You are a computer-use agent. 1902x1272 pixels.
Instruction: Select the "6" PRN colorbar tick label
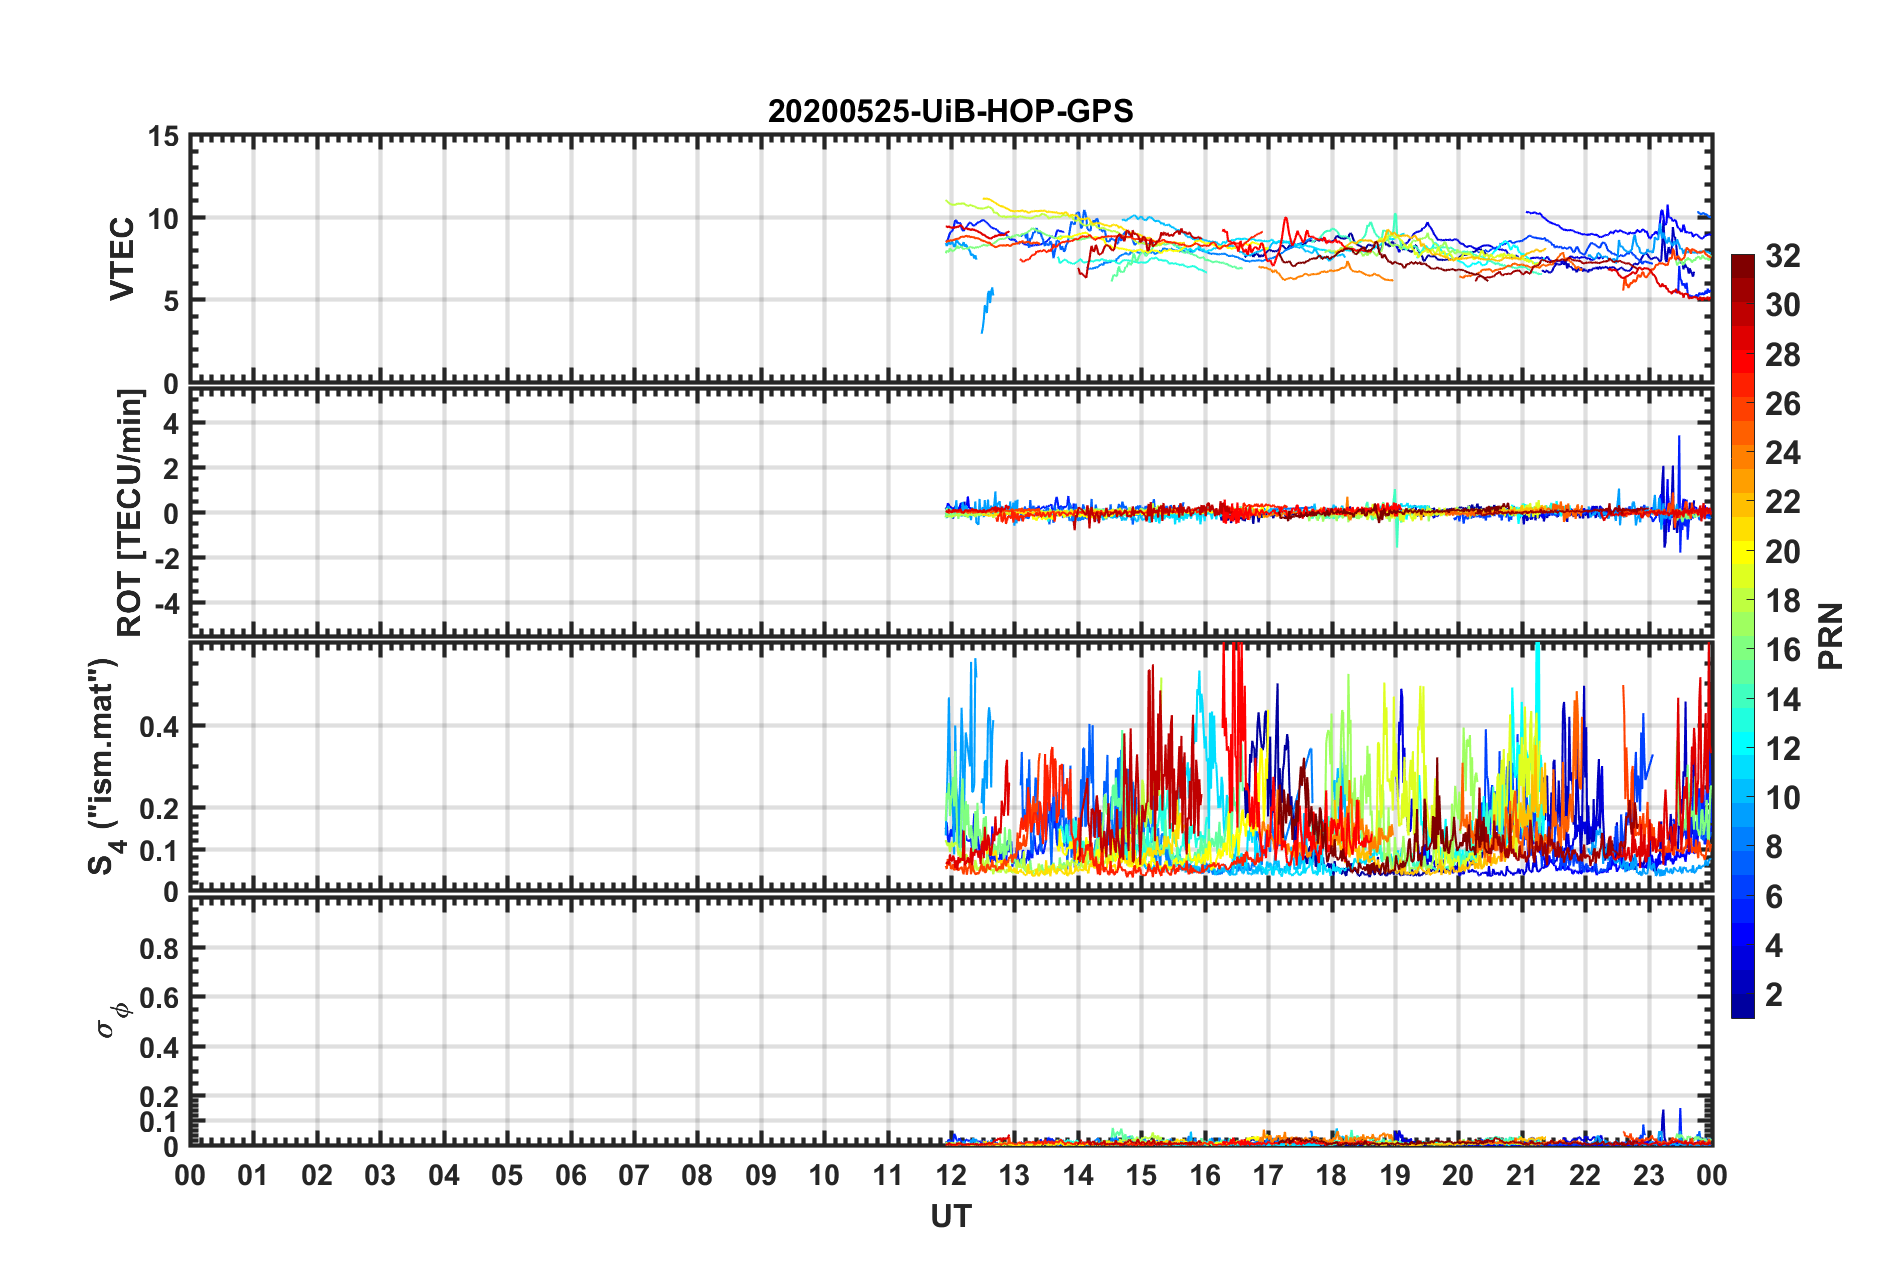pos(1774,897)
